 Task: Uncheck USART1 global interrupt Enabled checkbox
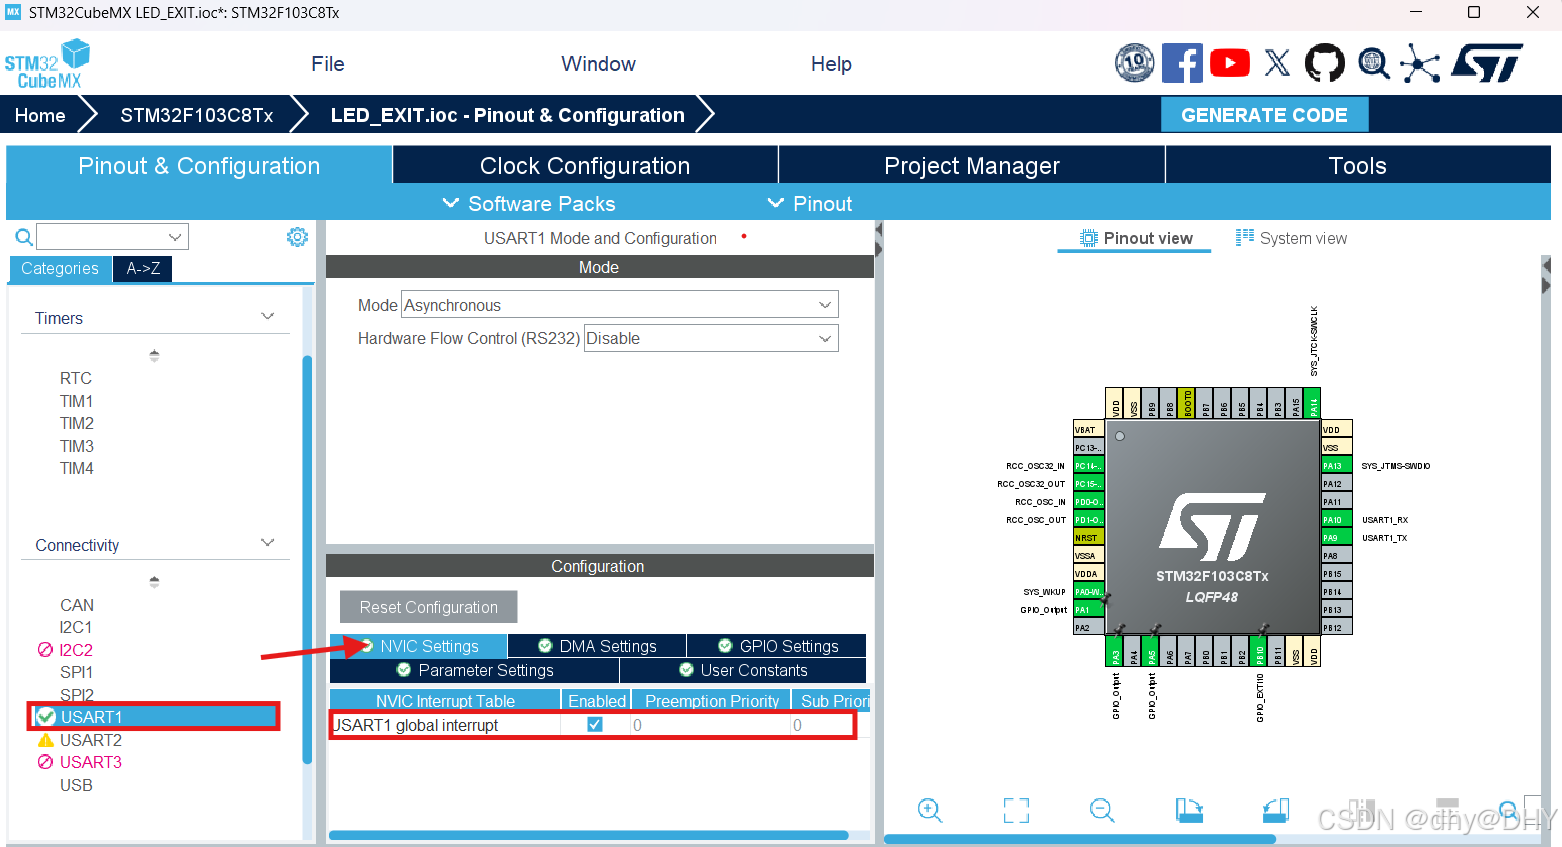pos(595,724)
